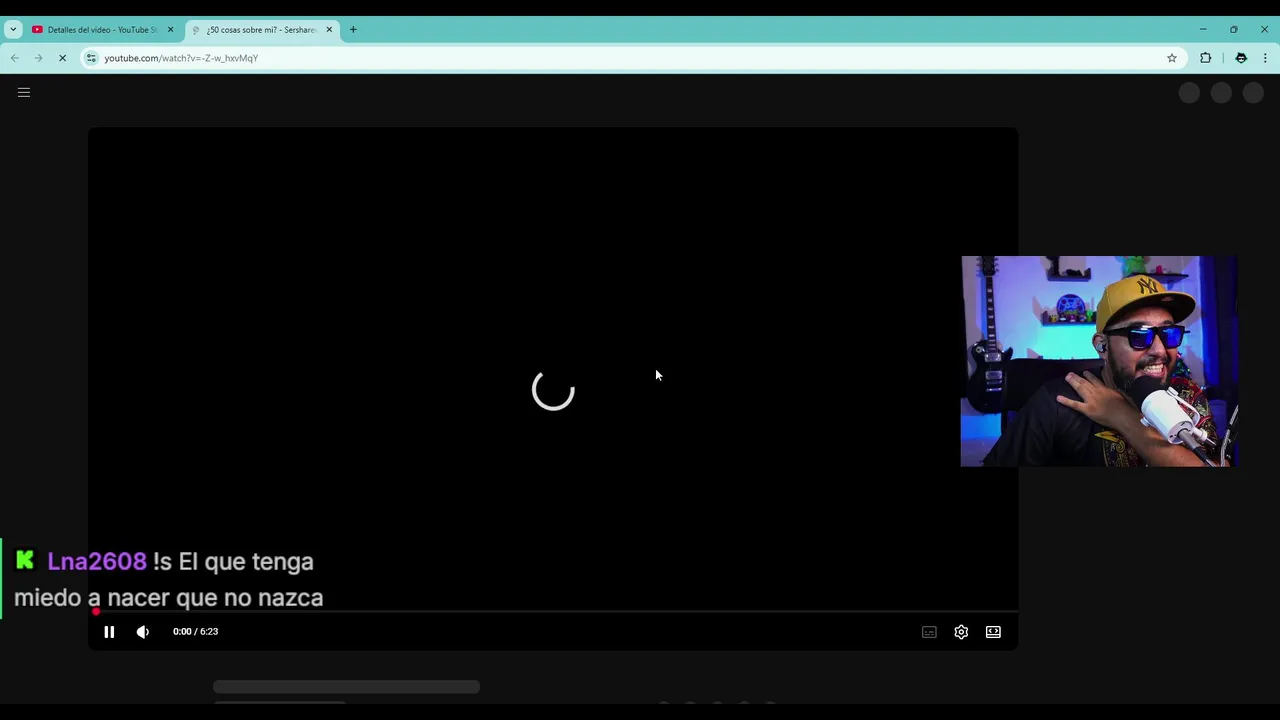Open Chrome three-dot menu
Viewport: 1280px width, 720px height.
(x=1265, y=58)
